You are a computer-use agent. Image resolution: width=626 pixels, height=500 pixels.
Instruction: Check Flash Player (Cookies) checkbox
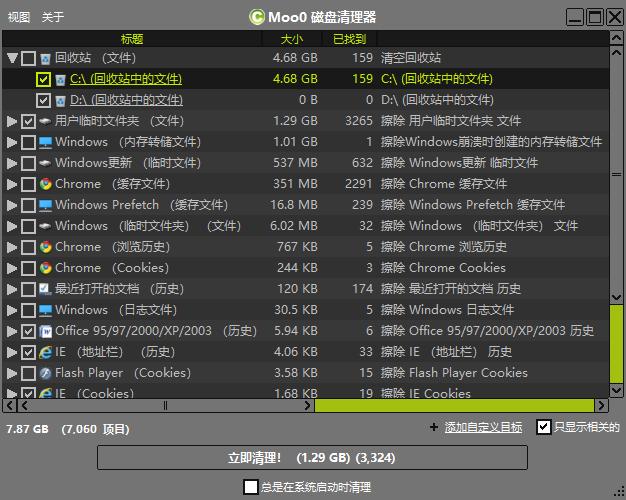point(28,373)
